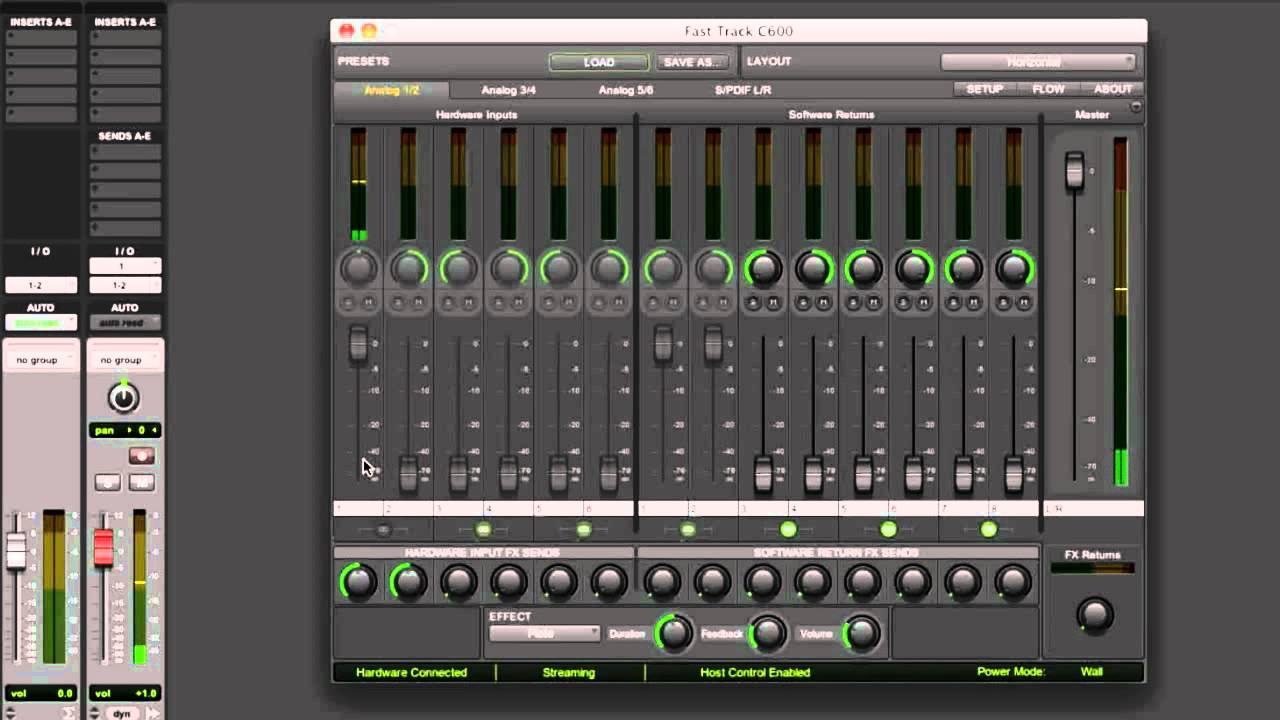Screen dimensions: 1280x720
Task: Open right track's input selector showing 1
Action: [125, 267]
